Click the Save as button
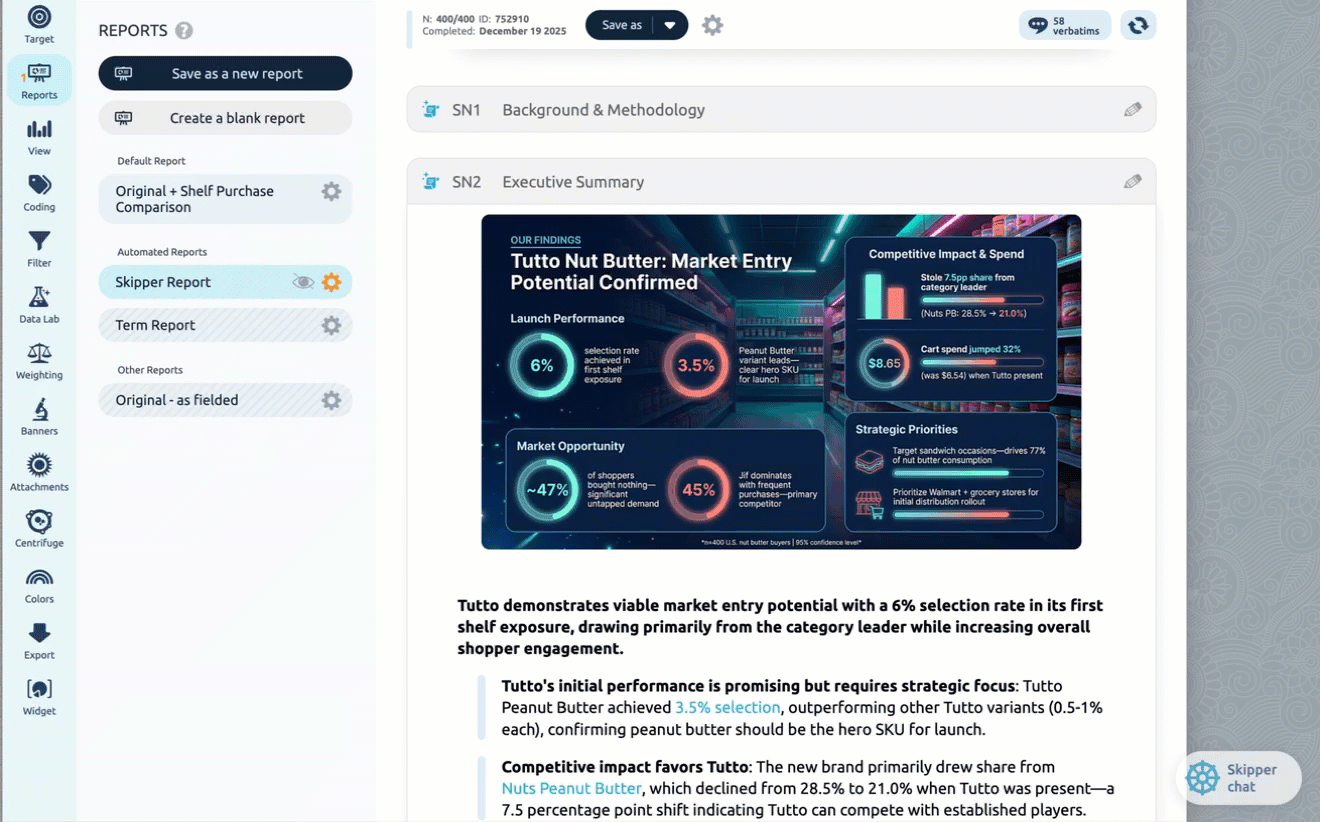Screen dimensions: 1320x822 tap(621, 25)
